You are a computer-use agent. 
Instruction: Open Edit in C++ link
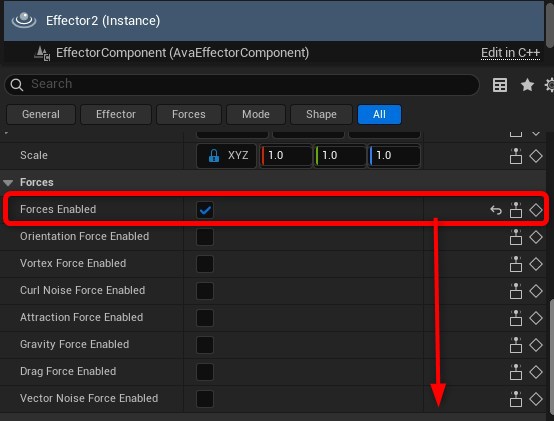pos(510,53)
